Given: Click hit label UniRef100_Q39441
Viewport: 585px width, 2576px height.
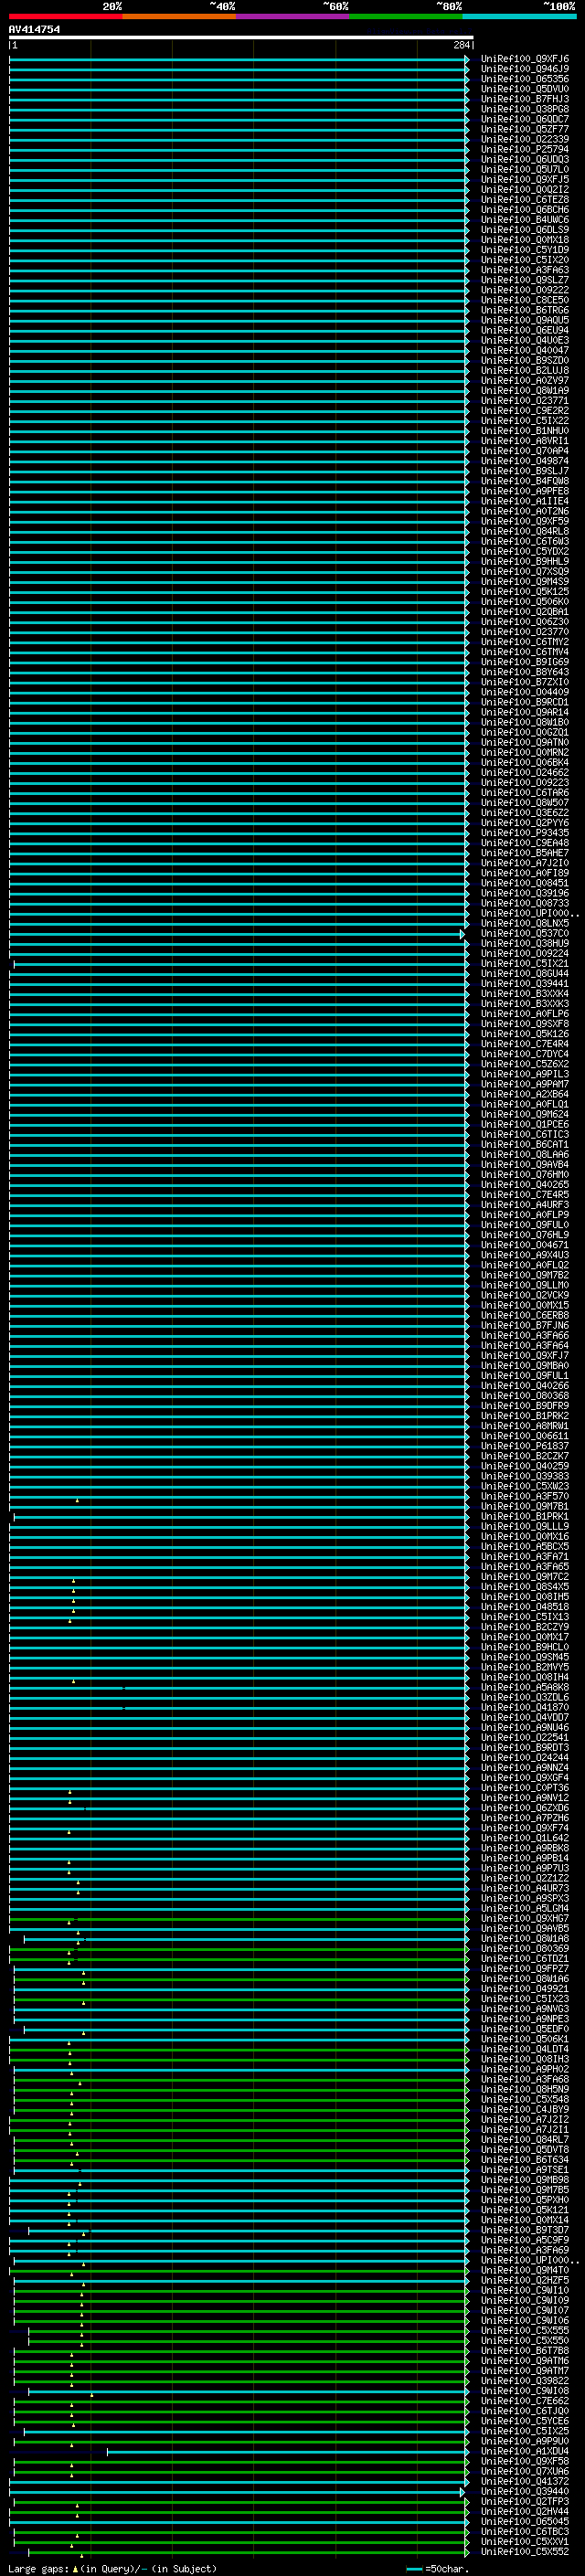Looking at the screenshot, I should pos(525,983).
